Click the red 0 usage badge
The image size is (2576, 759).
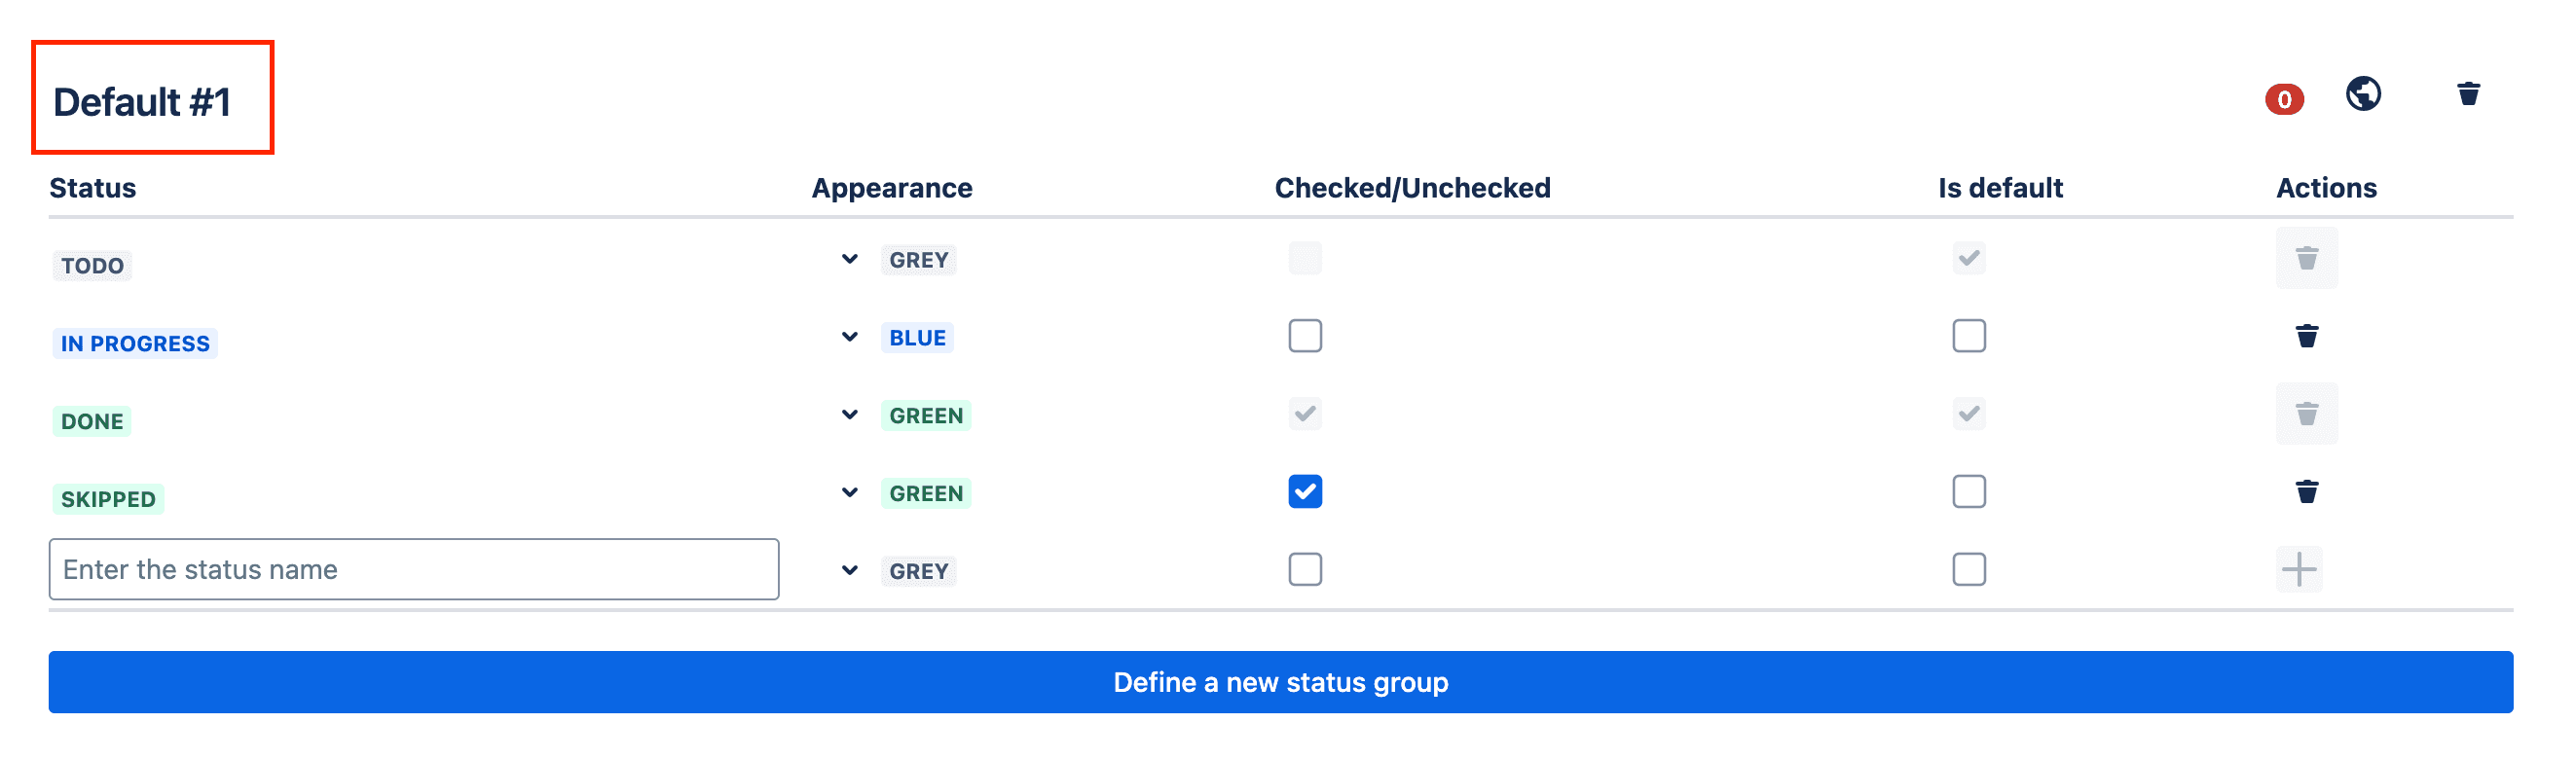click(x=2284, y=99)
